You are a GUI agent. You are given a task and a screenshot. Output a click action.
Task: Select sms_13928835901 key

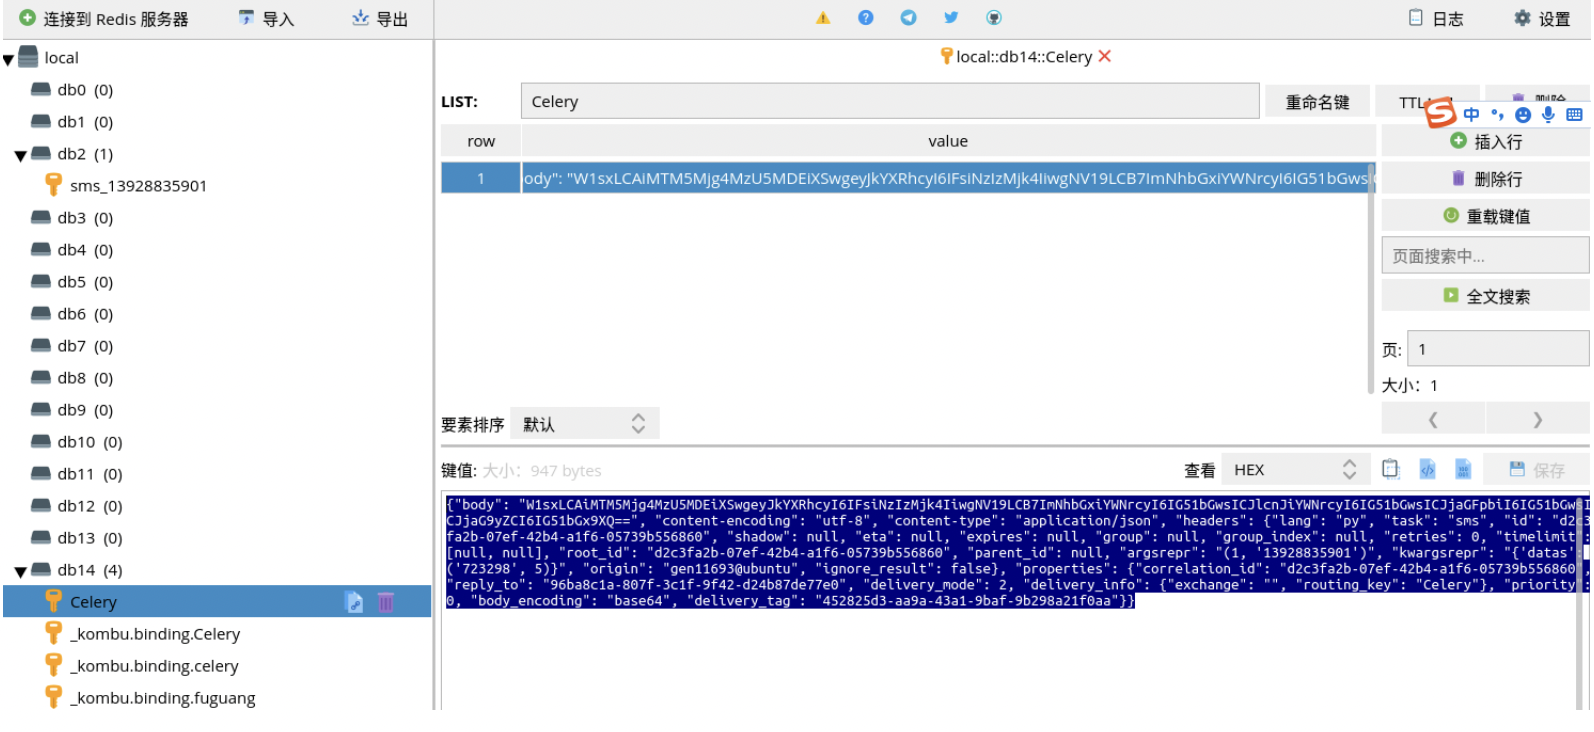(x=138, y=186)
